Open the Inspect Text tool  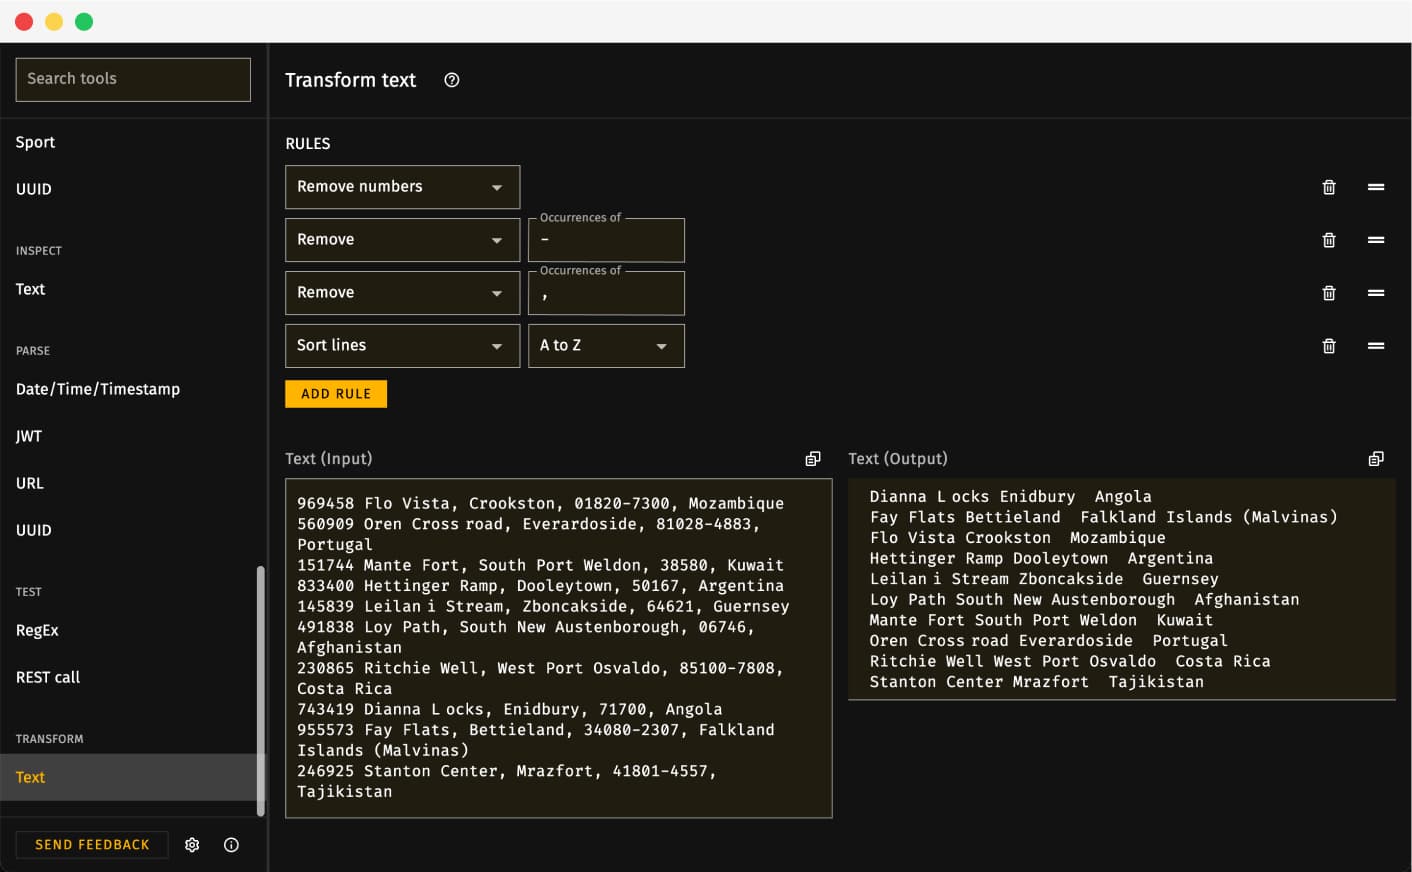[x=30, y=289]
